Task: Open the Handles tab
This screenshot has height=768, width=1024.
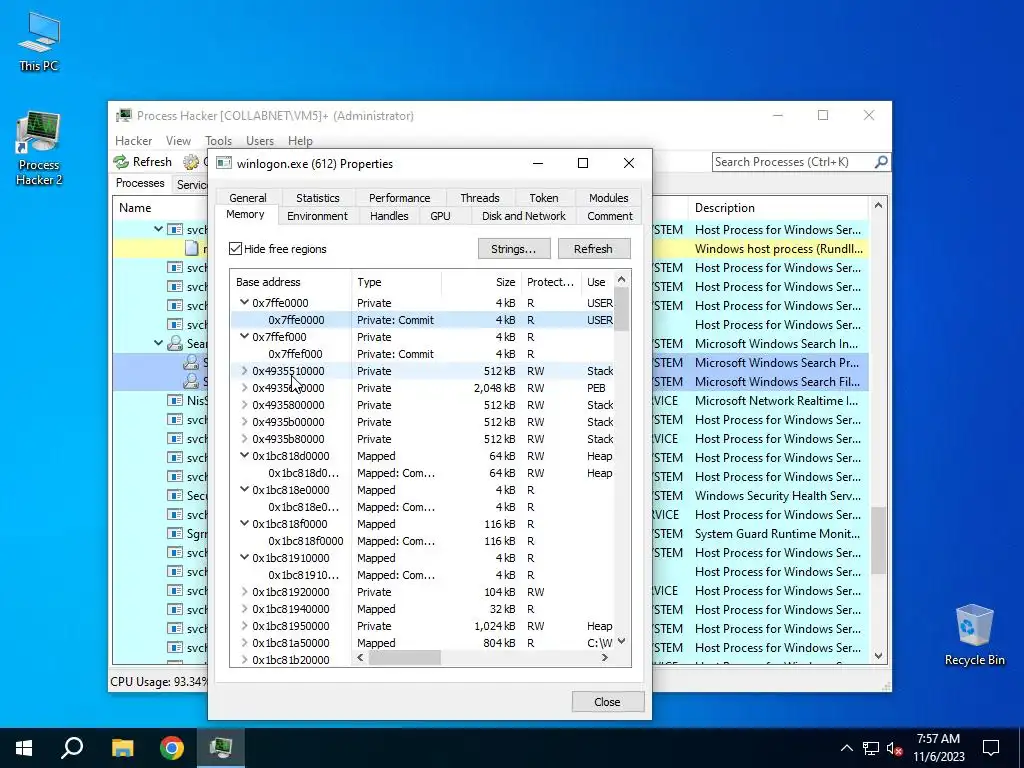Action: (x=389, y=216)
